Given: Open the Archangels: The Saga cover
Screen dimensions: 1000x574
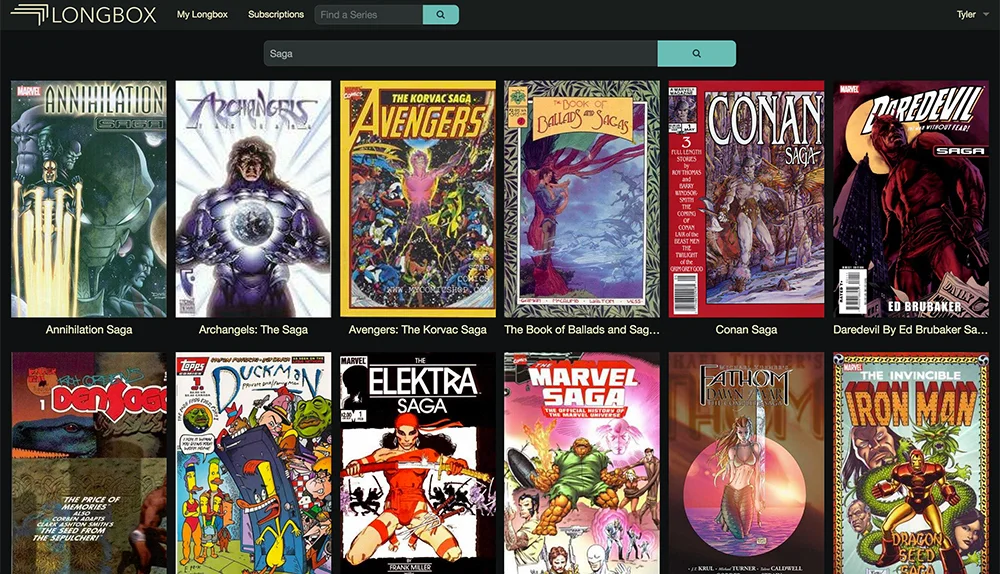Looking at the screenshot, I should [x=253, y=199].
